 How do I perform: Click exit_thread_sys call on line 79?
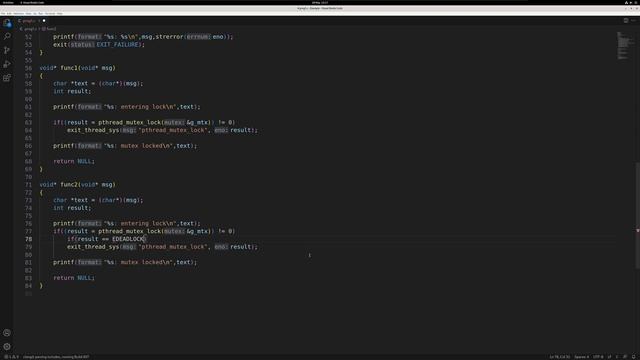[x=162, y=247]
